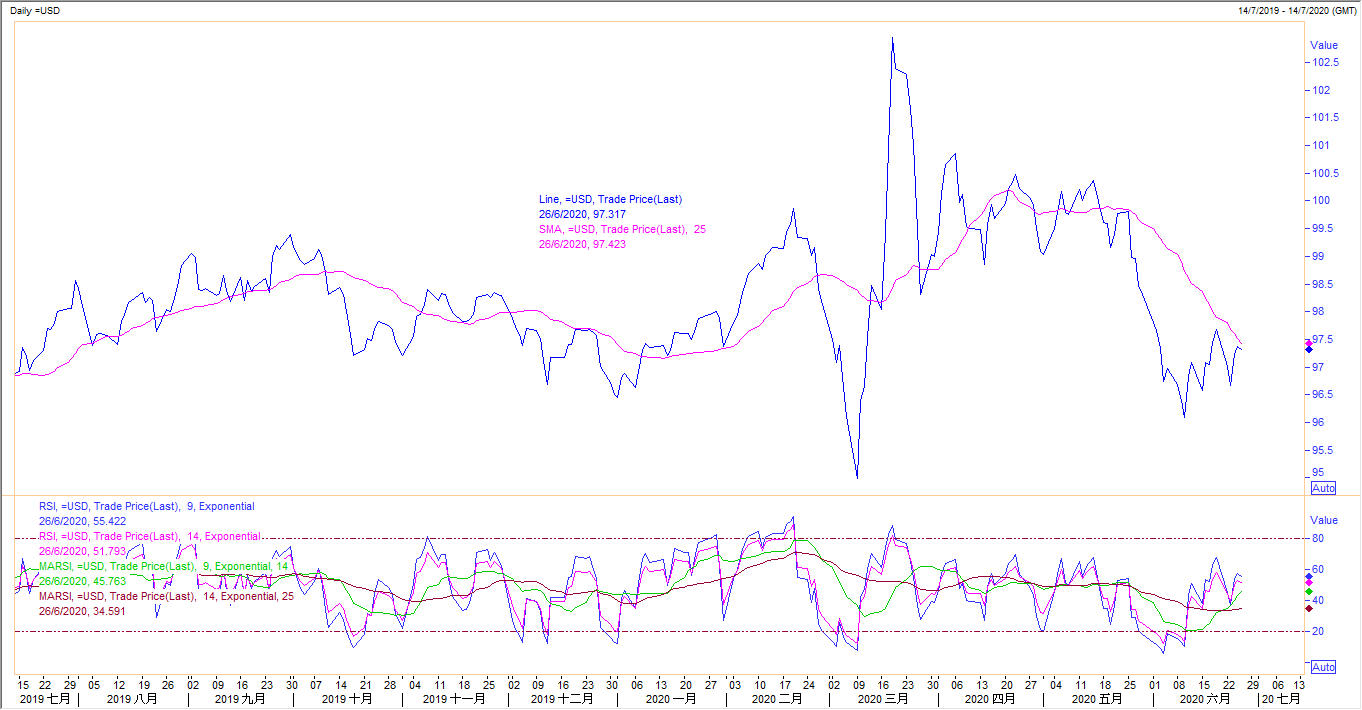The width and height of the screenshot is (1362, 710).
Task: Select the RSI 9 Exponential legend label
Action: pyautogui.click(x=147, y=507)
